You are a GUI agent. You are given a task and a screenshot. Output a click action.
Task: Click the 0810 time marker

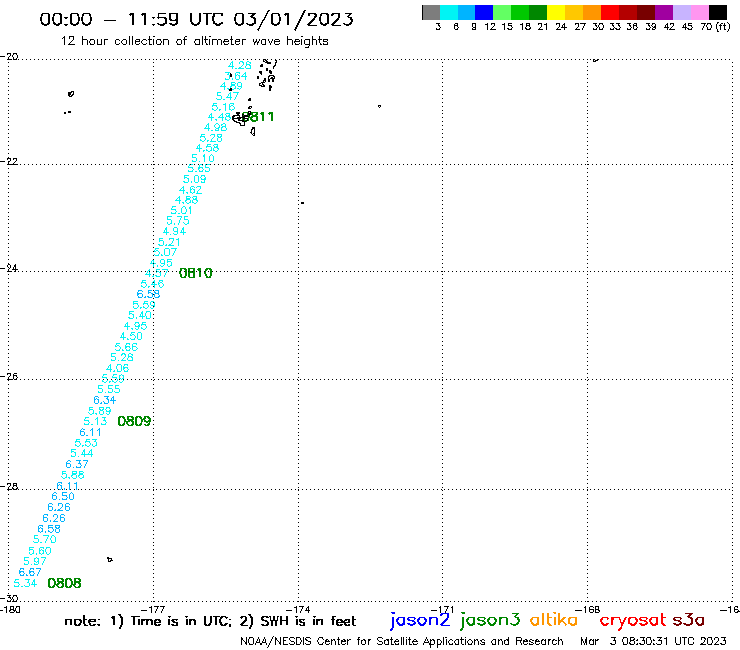(x=196, y=273)
